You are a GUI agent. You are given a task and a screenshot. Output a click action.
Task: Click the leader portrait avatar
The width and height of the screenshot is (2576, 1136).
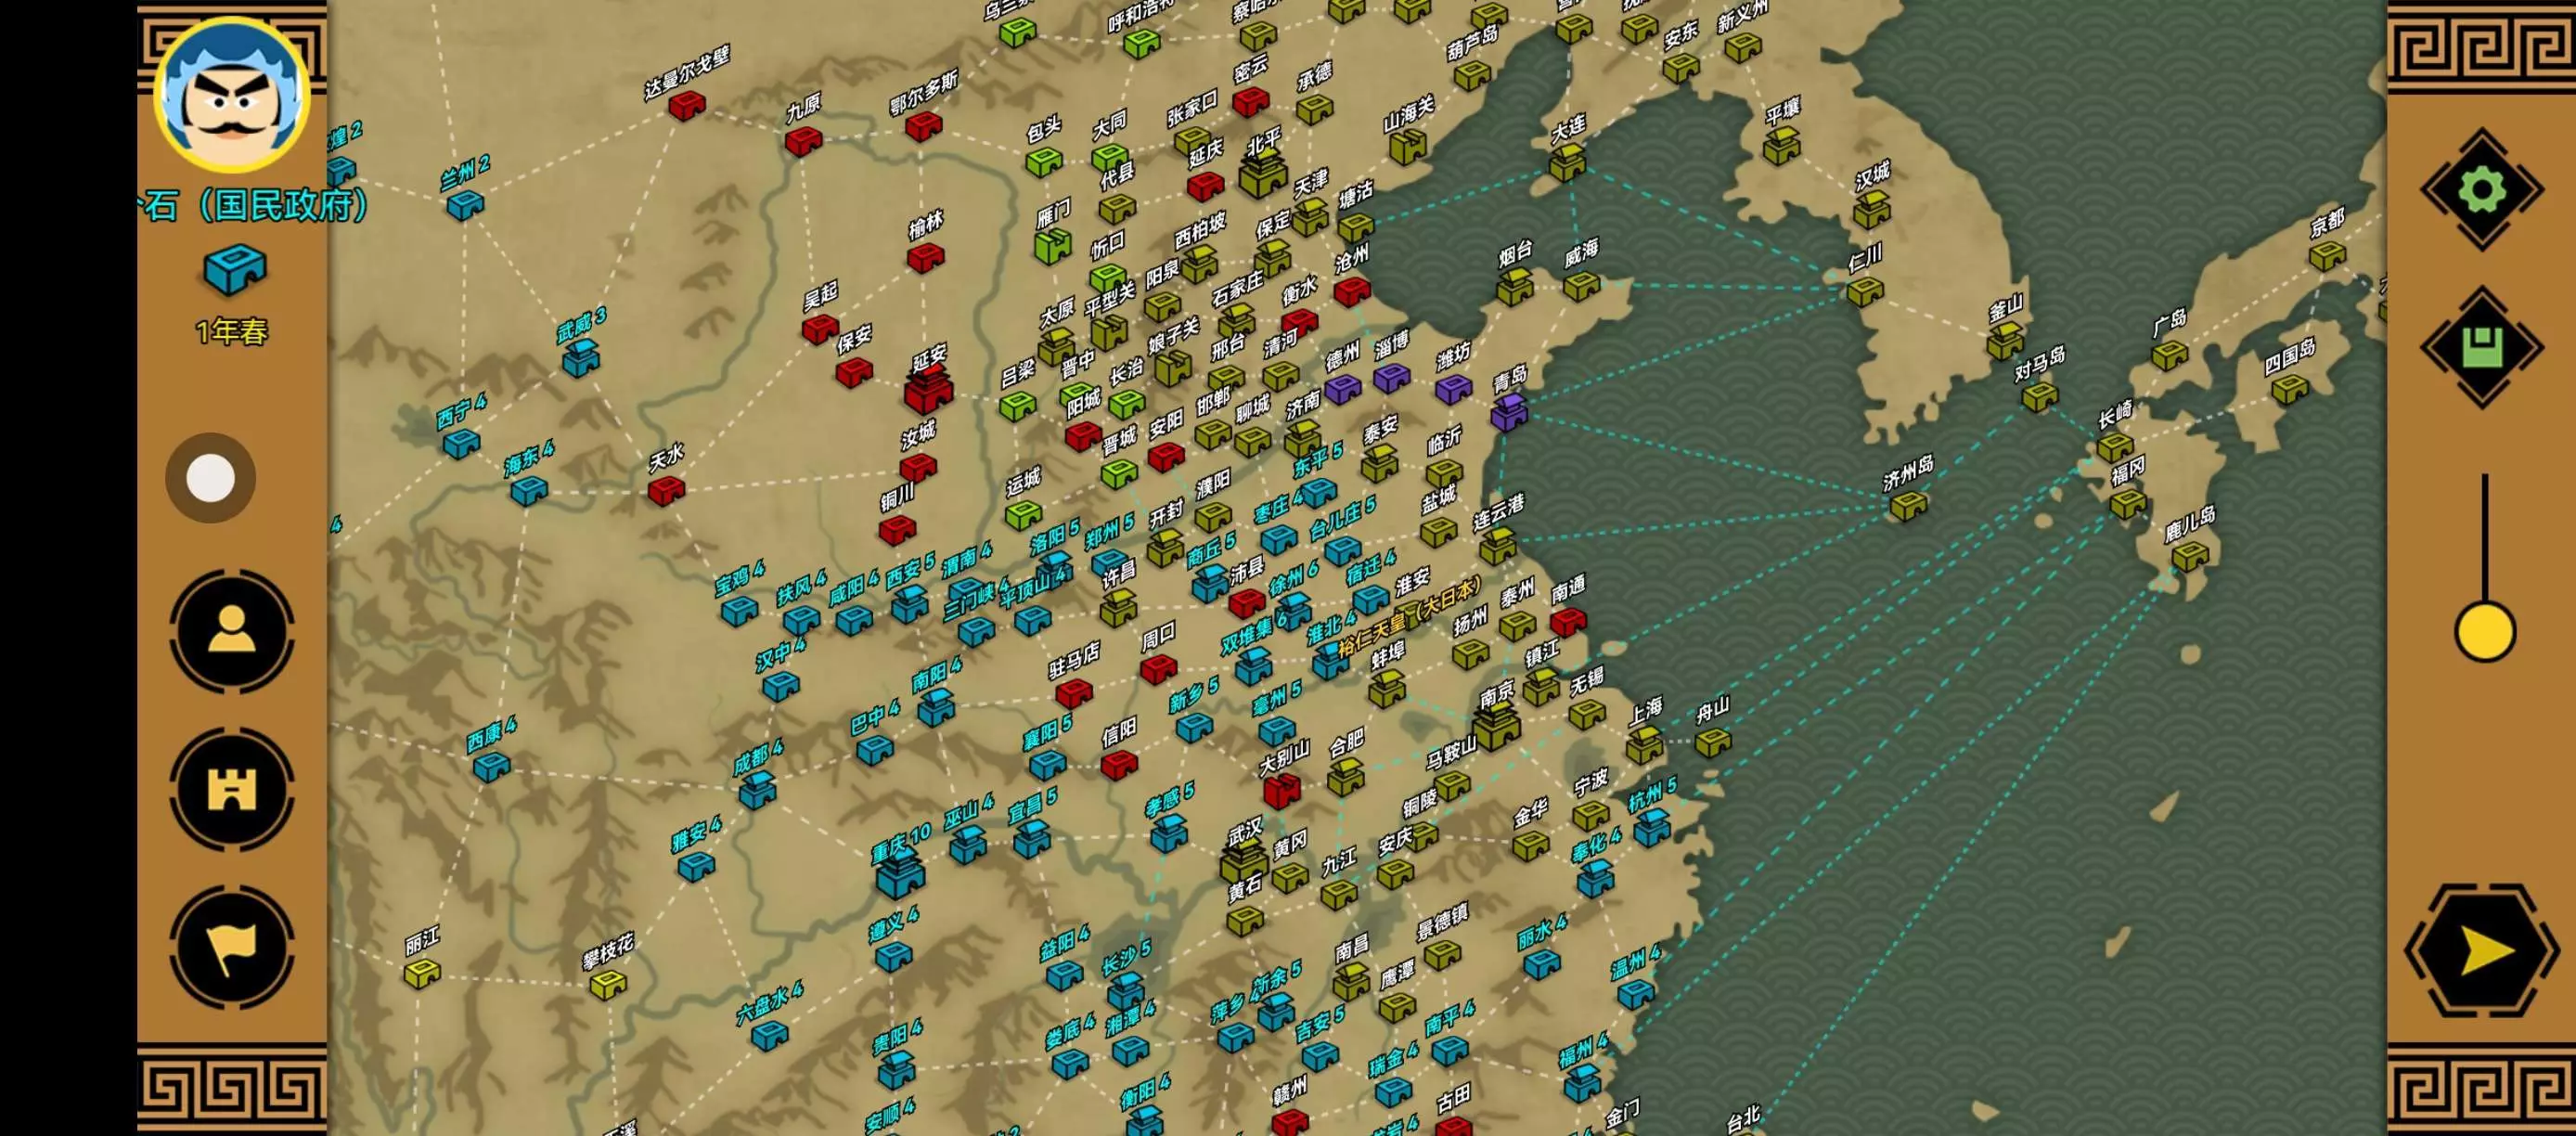[232, 97]
